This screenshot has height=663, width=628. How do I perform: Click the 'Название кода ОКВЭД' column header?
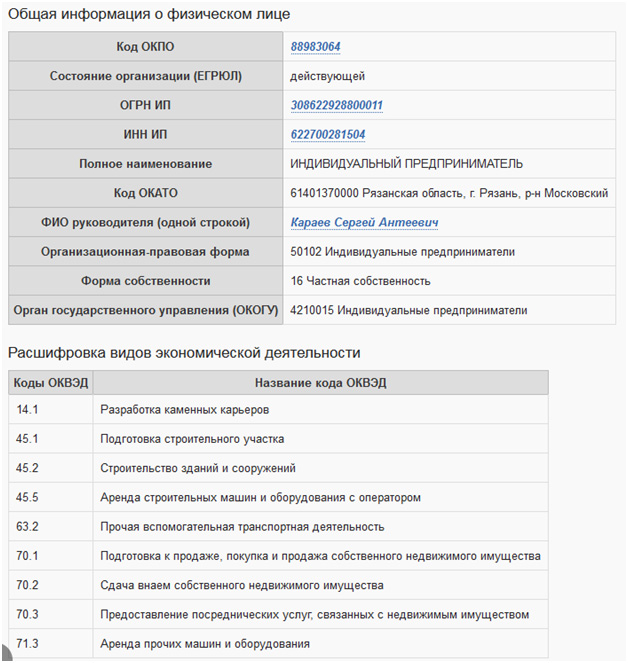point(320,382)
